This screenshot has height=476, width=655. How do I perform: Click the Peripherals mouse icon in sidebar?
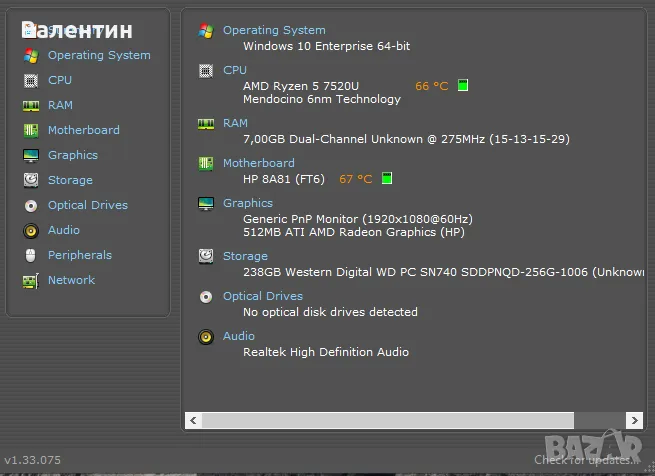[x=30, y=255]
